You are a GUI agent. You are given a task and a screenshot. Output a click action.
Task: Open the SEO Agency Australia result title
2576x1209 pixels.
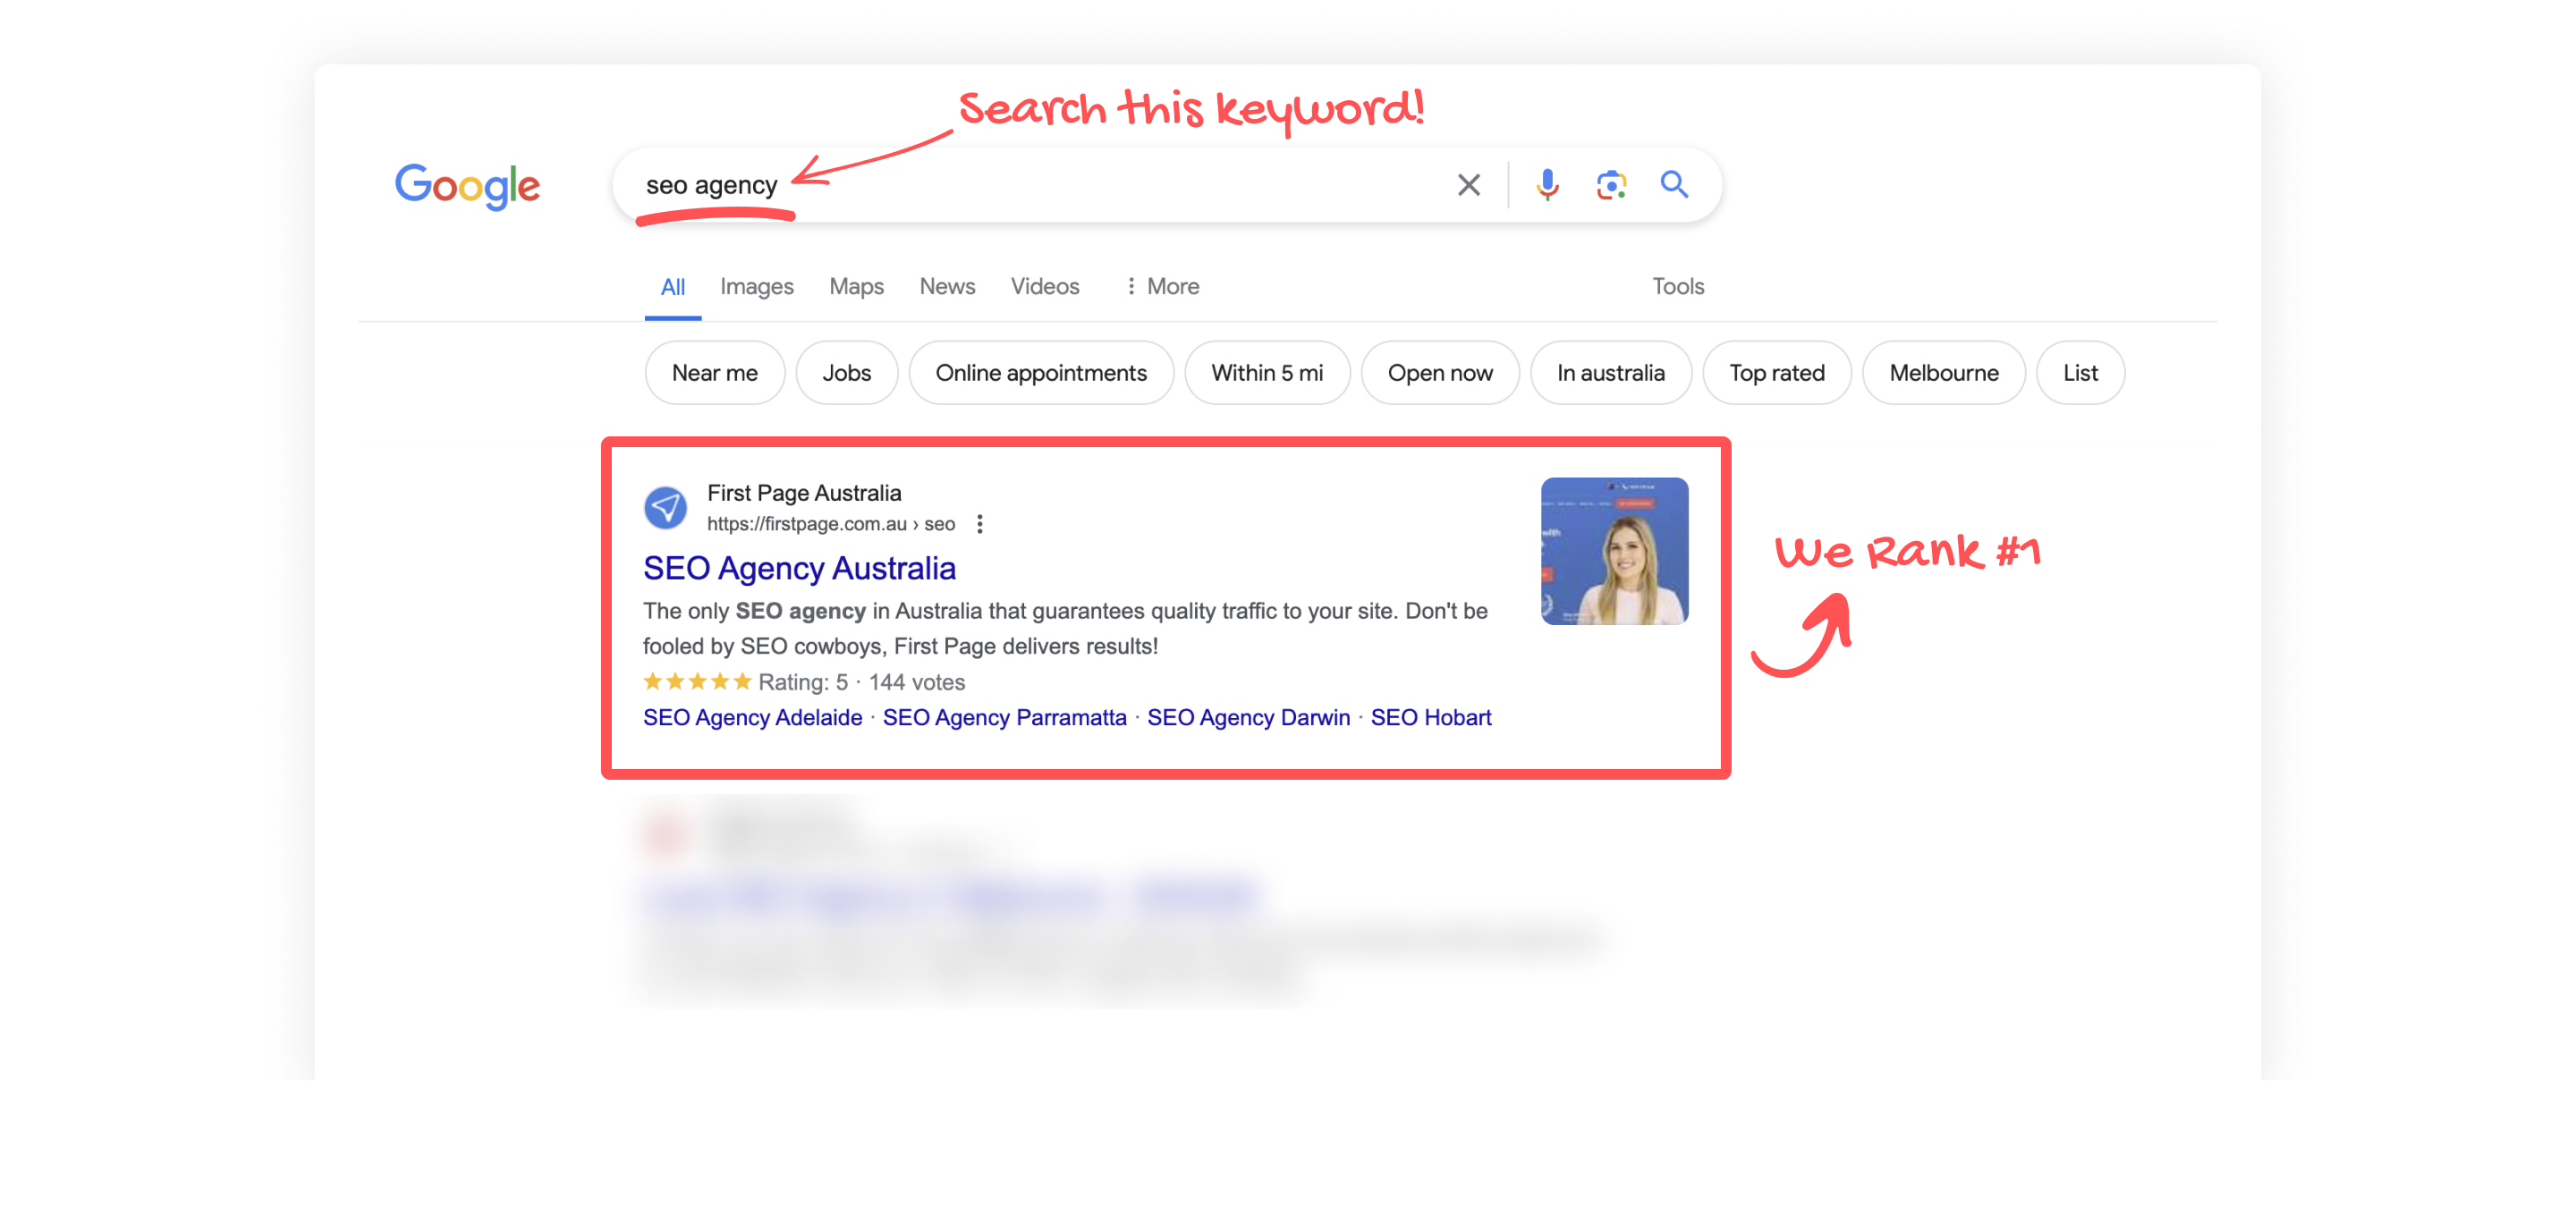coord(798,568)
